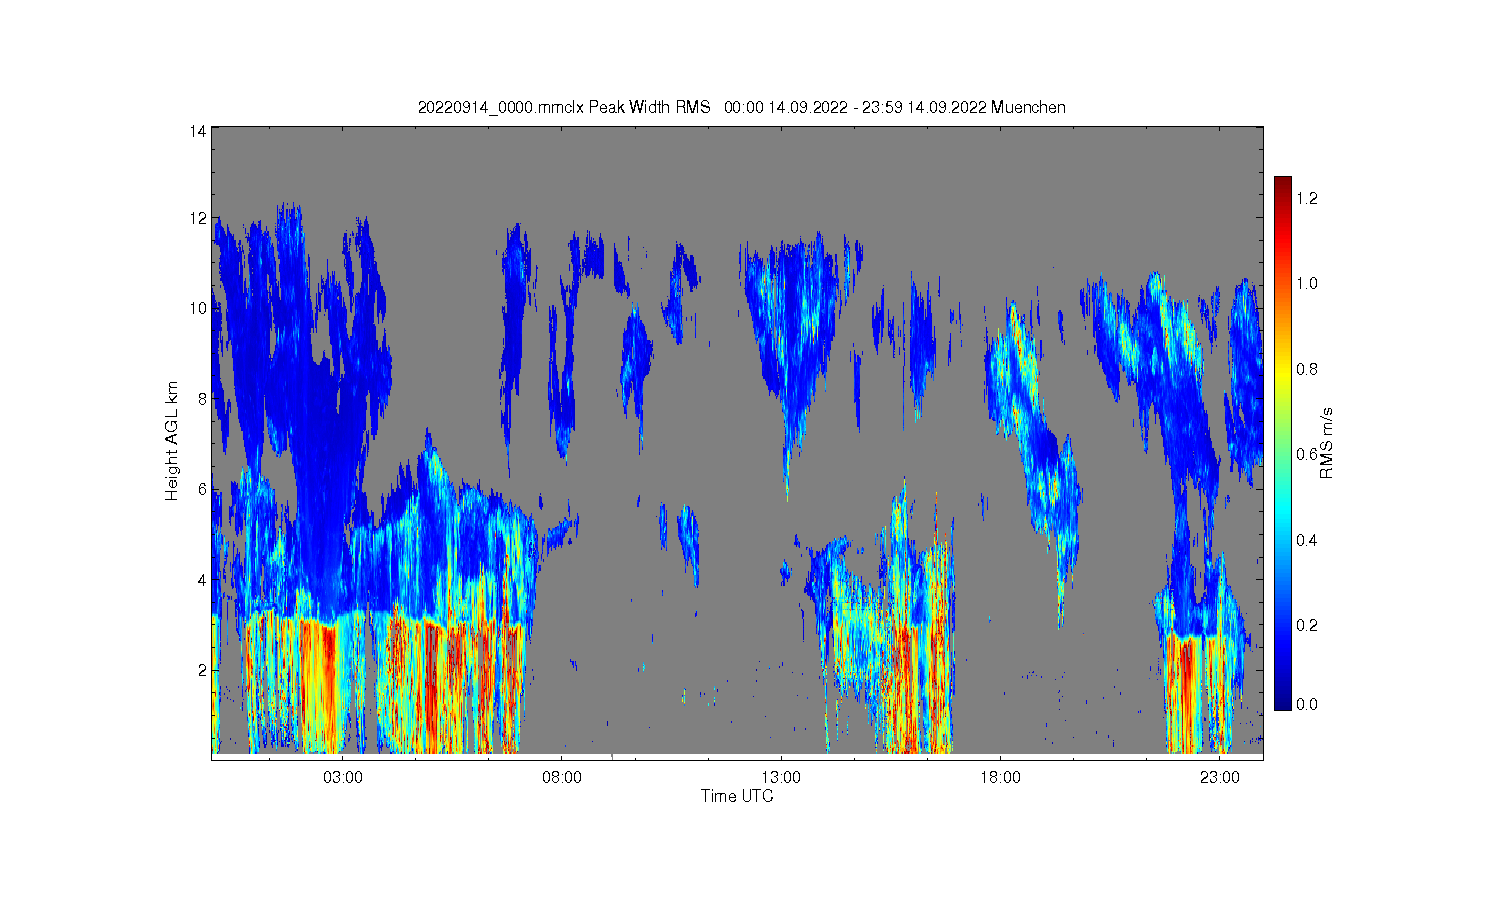Screen dimensions: 1500x900
Task: Click the 0.0 colorbar tick value
Action: pyautogui.click(x=1307, y=704)
